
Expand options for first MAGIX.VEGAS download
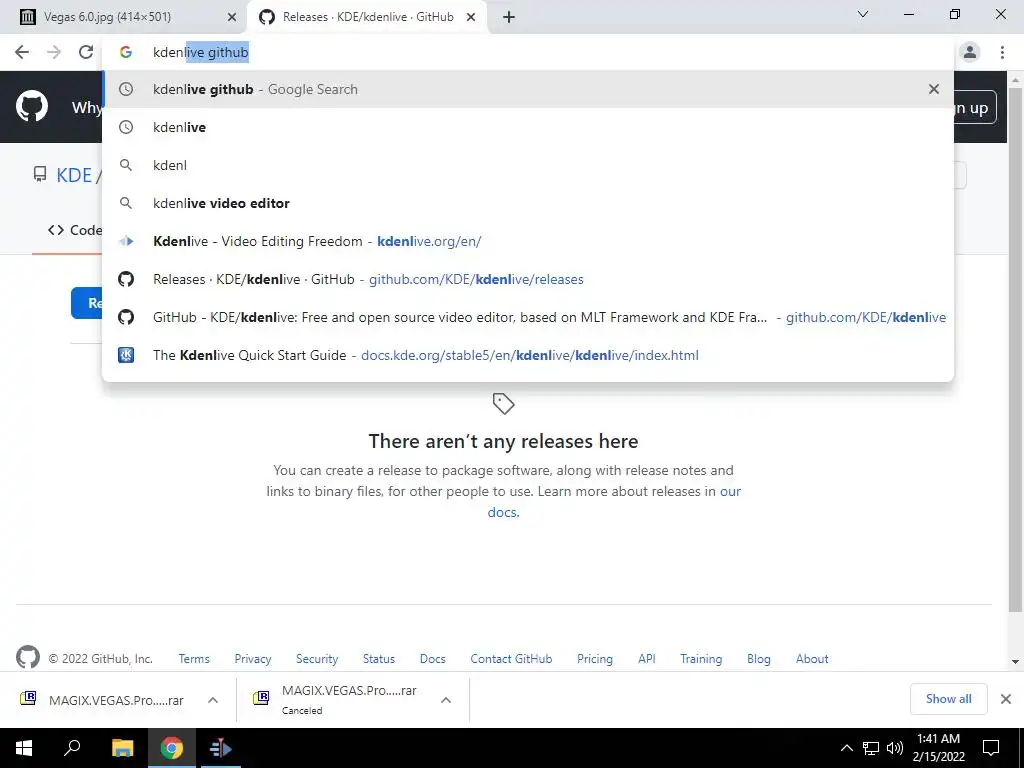pyautogui.click(x=213, y=700)
